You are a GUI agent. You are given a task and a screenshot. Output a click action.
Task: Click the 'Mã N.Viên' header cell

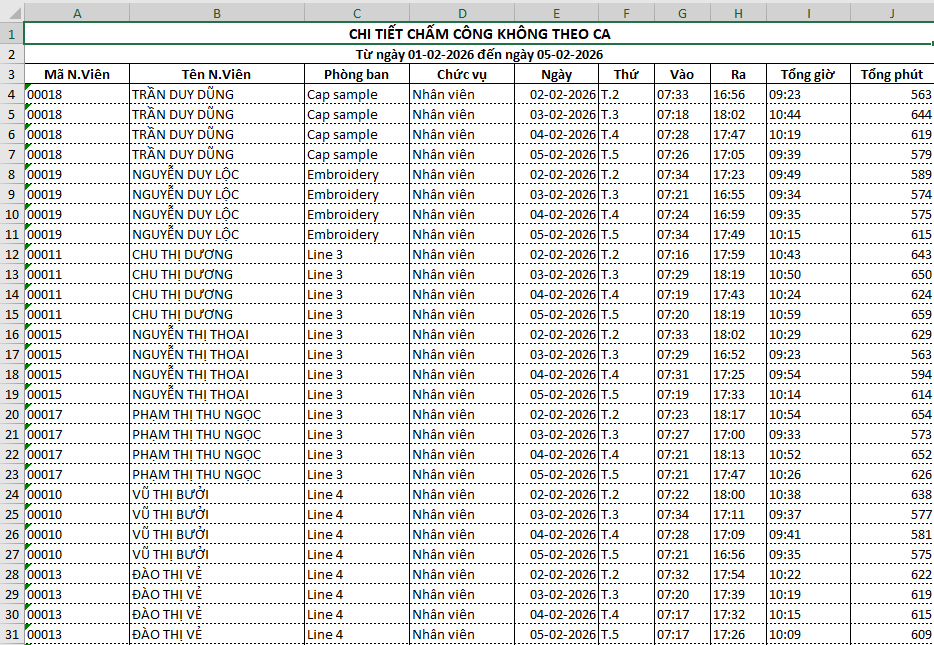77,74
